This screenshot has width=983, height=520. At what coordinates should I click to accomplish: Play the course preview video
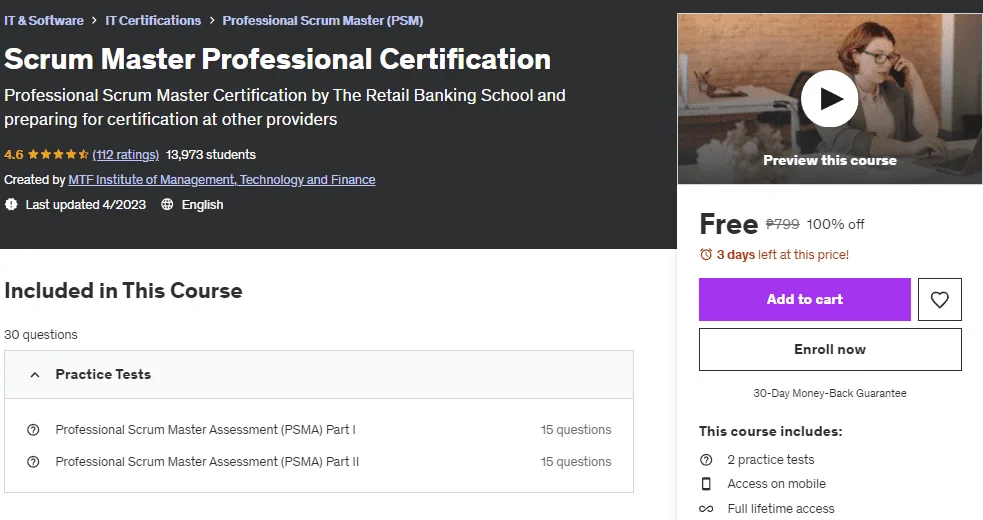pos(829,98)
